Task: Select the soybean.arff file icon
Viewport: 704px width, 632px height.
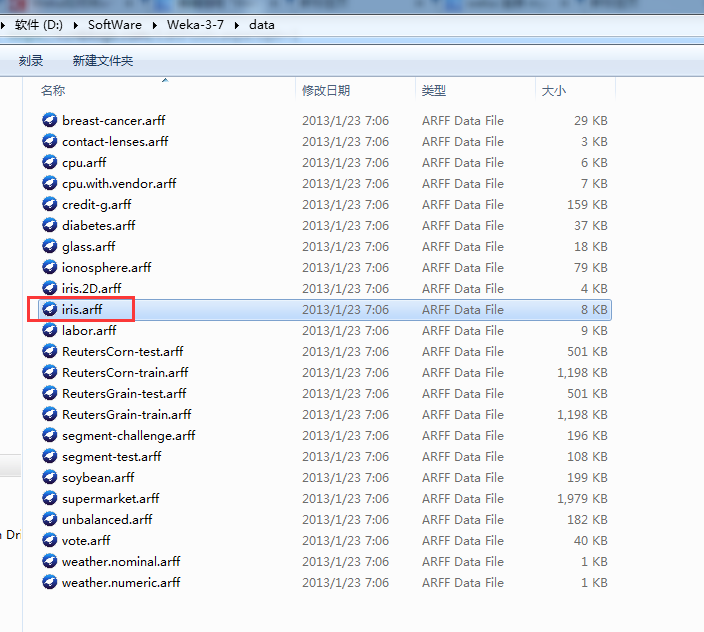Action: (x=49, y=477)
